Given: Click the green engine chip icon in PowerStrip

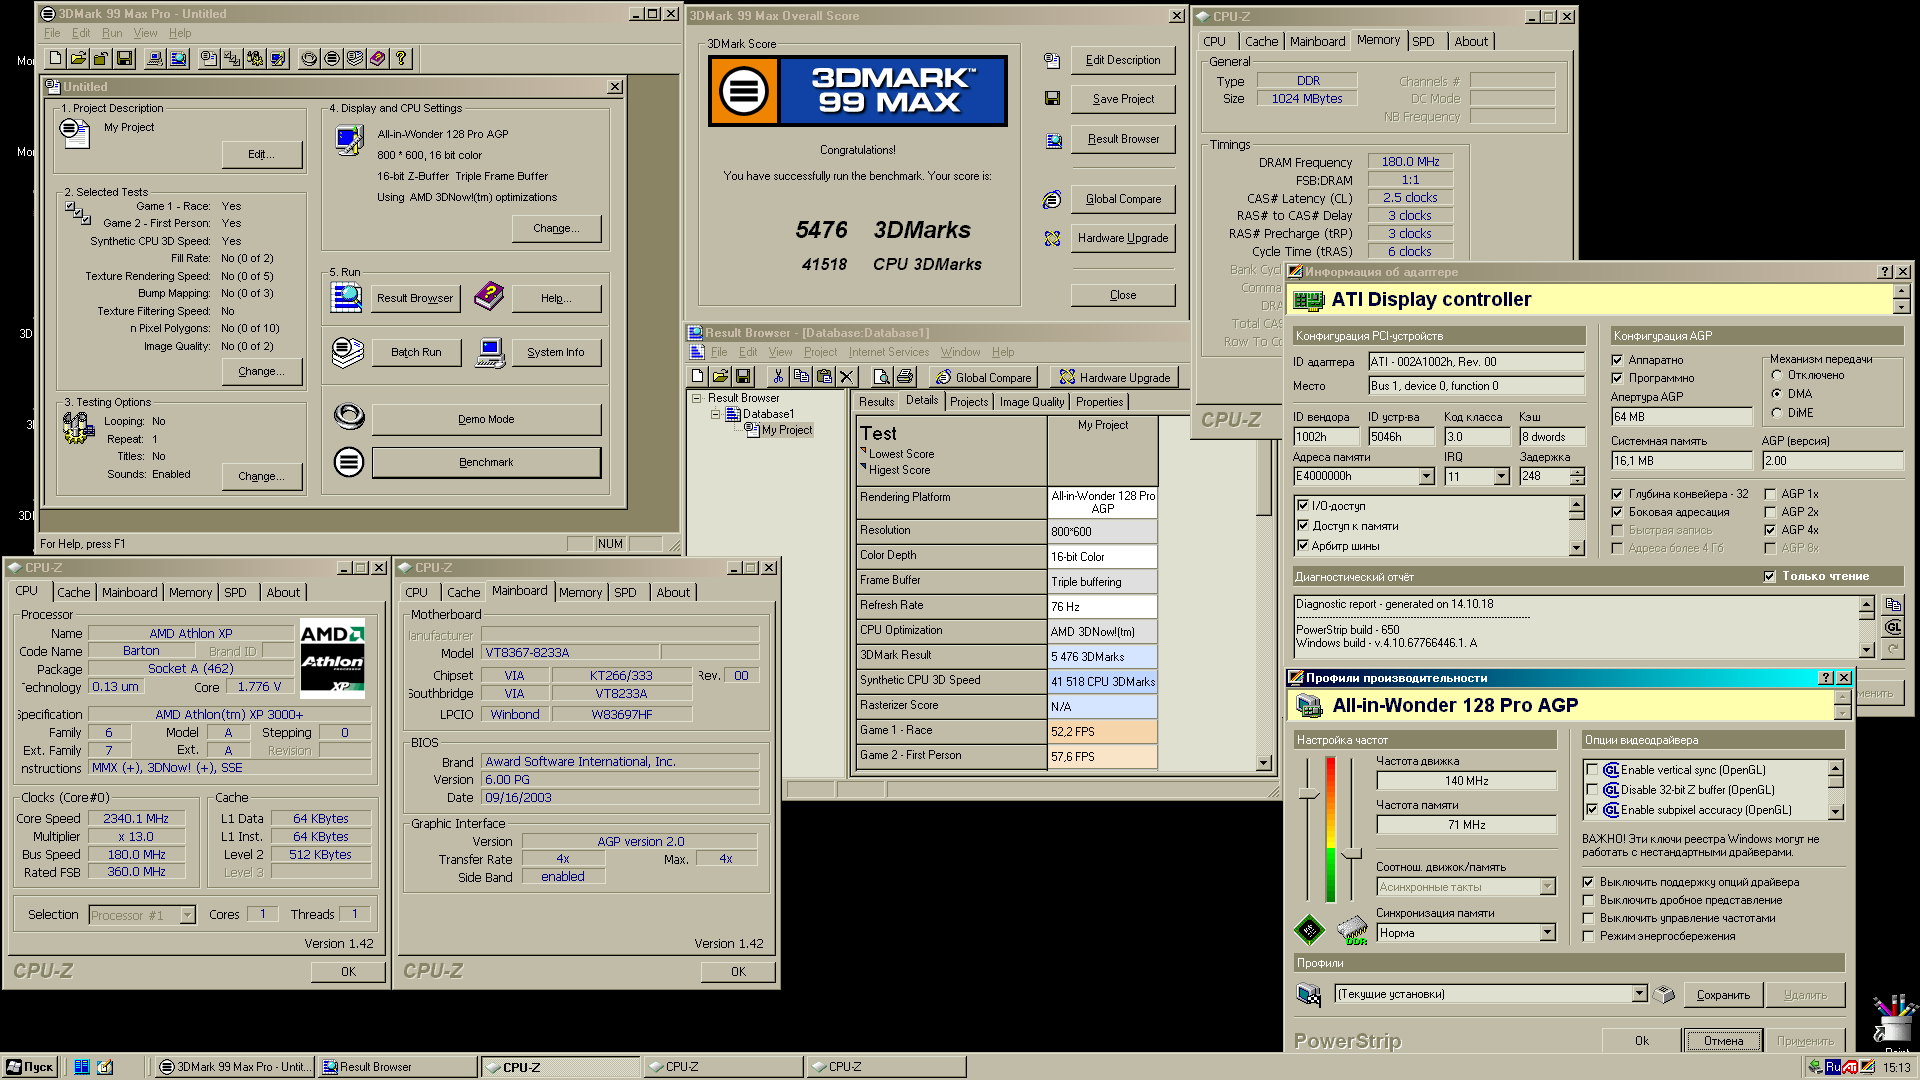Looking at the screenshot, I should (x=1309, y=931).
